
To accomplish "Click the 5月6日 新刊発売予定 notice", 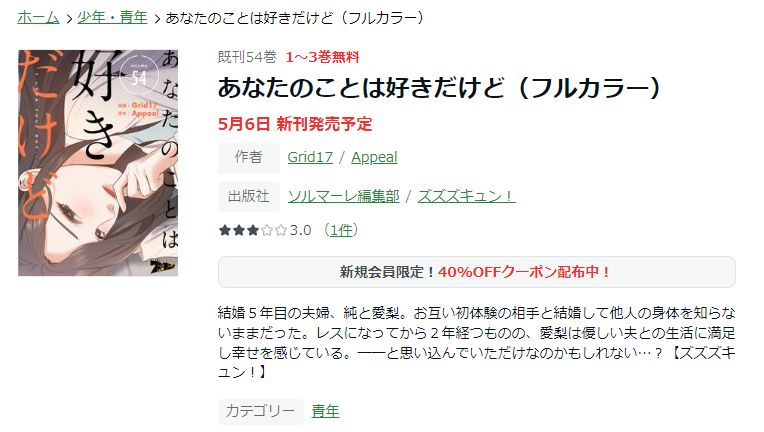I will [295, 124].
